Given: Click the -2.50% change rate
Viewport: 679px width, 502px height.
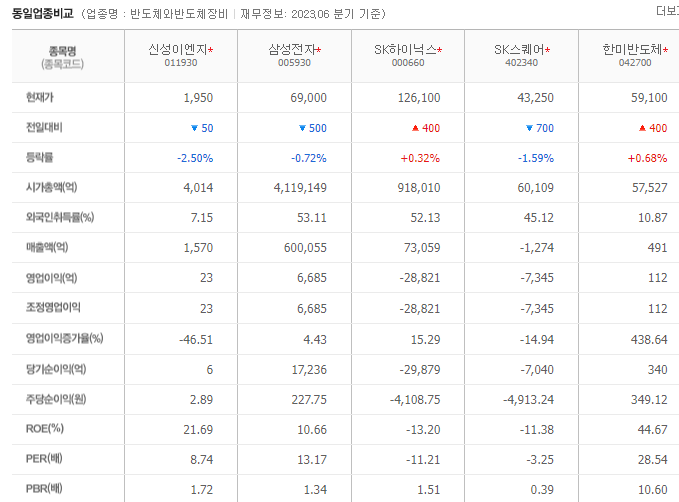Looking at the screenshot, I should [x=195, y=158].
